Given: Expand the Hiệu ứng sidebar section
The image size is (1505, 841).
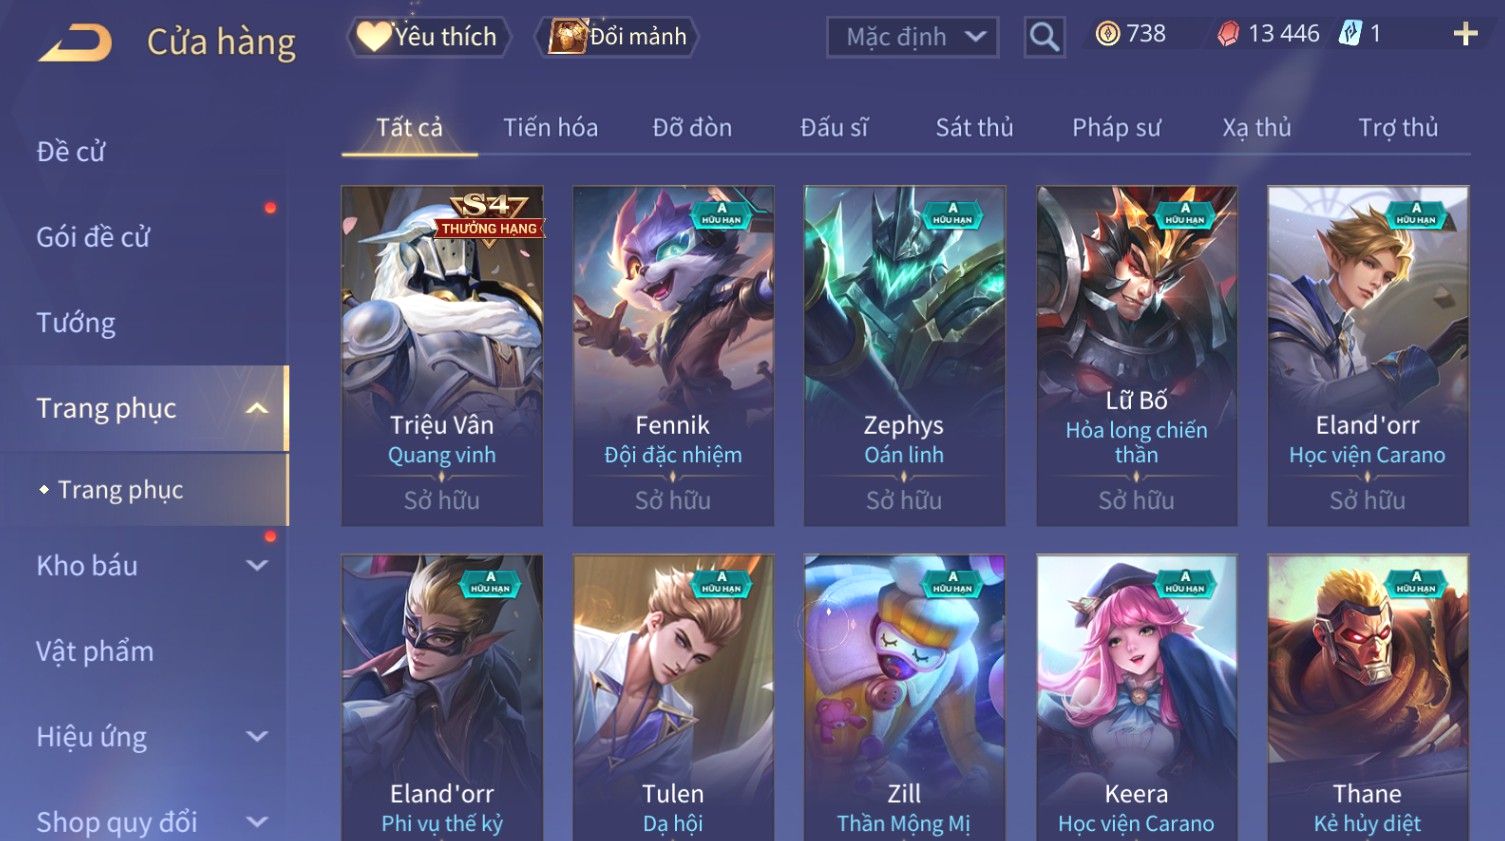Looking at the screenshot, I should [257, 736].
